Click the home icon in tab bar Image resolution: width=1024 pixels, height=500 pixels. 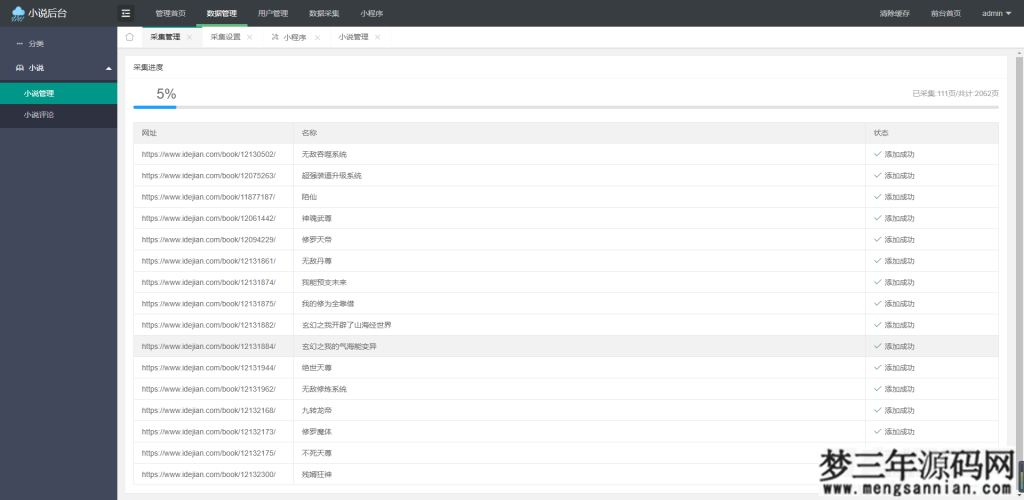click(129, 37)
